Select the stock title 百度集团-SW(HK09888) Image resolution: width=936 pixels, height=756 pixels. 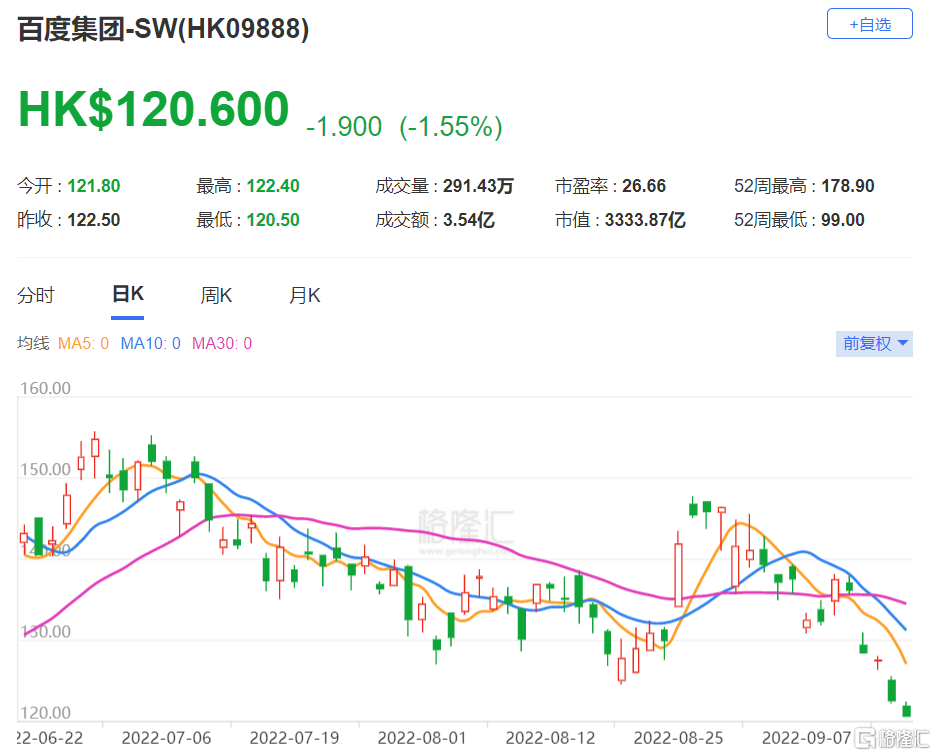162,30
